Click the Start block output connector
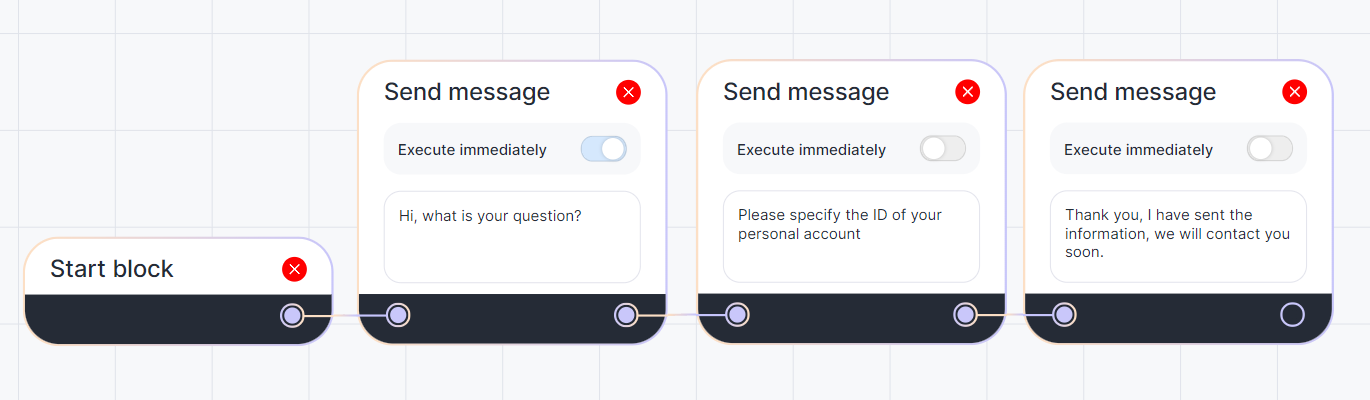This screenshot has height=400, width=1370. coord(291,316)
